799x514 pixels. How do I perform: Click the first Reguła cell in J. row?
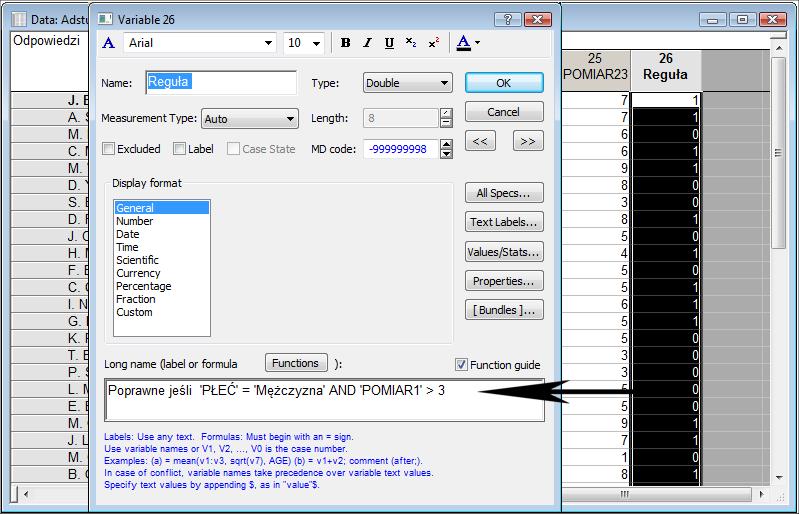tap(665, 100)
